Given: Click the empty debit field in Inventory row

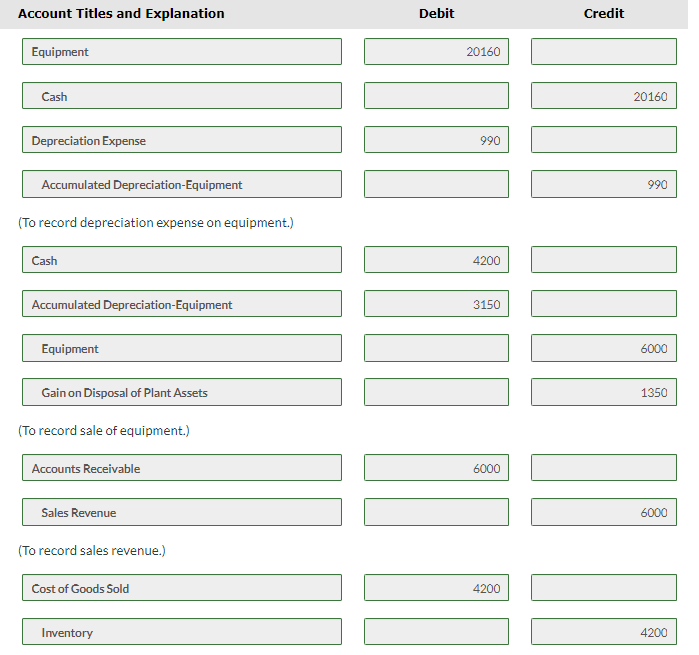Looking at the screenshot, I should tap(436, 631).
